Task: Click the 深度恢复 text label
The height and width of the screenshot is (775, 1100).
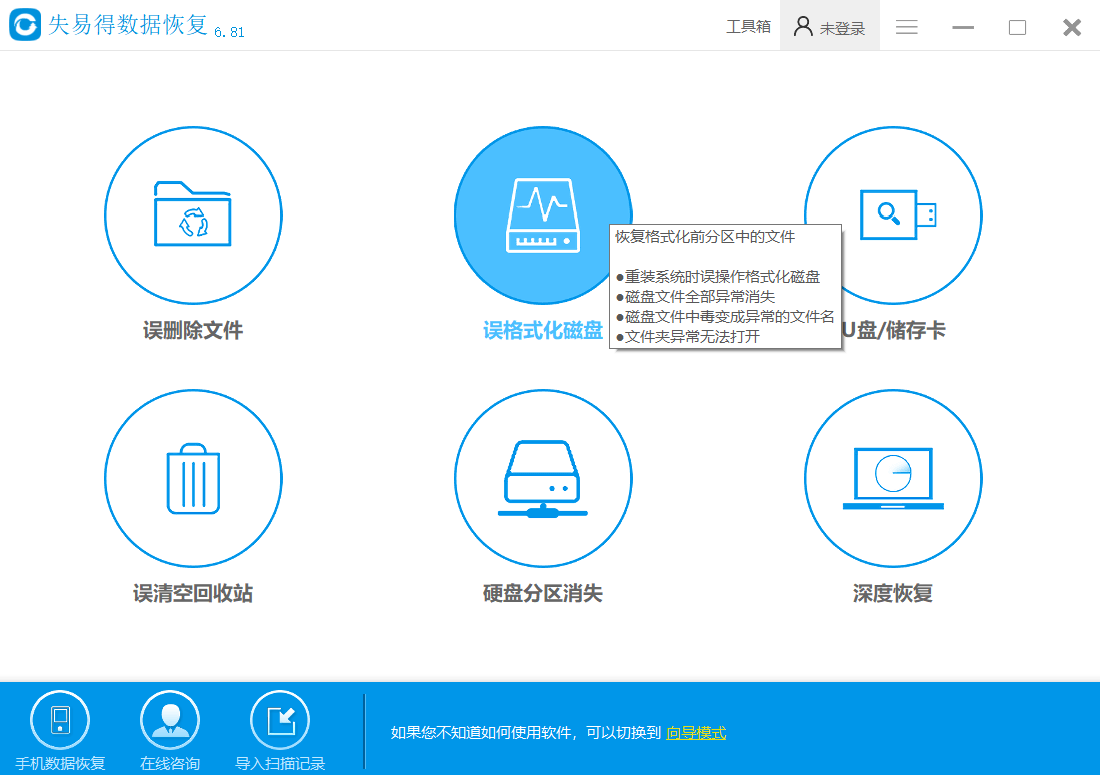Action: click(893, 593)
